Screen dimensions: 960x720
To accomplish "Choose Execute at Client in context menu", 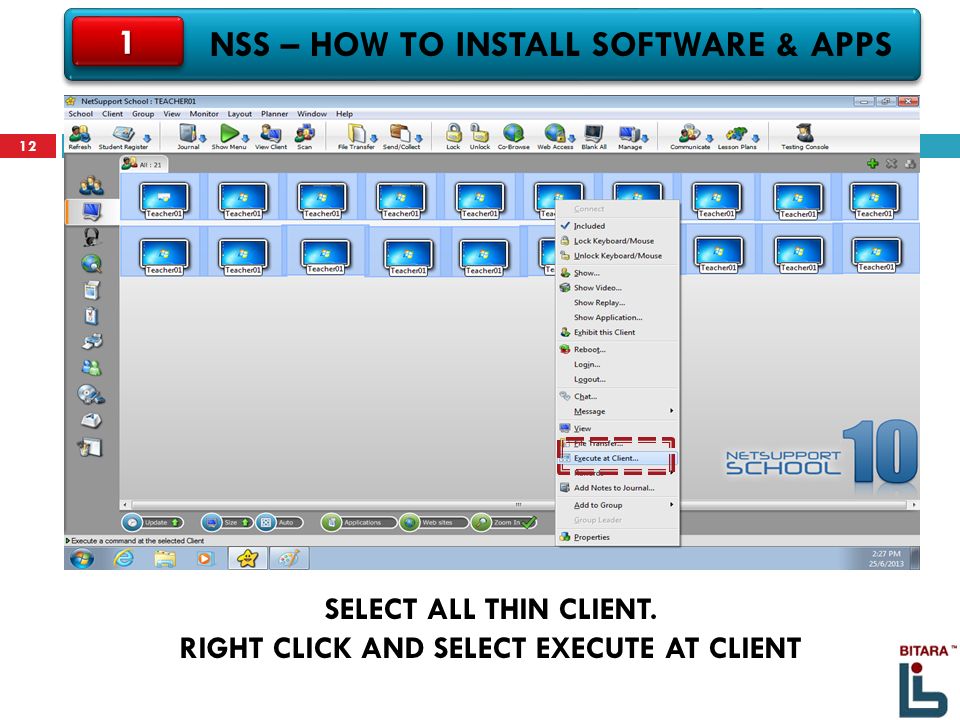I will pos(617,458).
